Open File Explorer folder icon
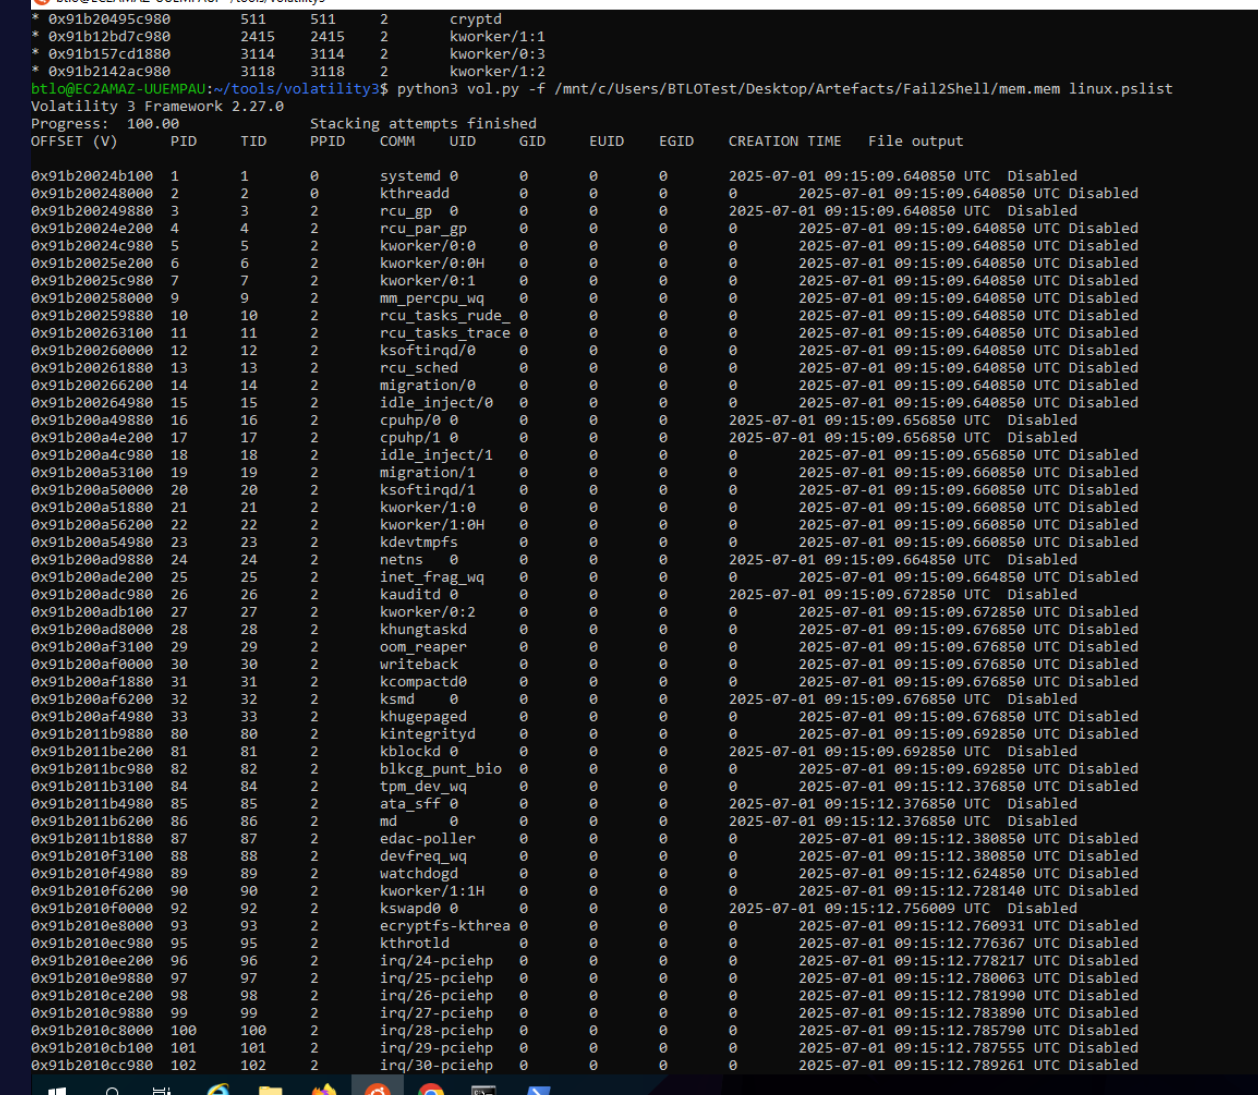This screenshot has width=1258, height=1095. coord(270,1090)
